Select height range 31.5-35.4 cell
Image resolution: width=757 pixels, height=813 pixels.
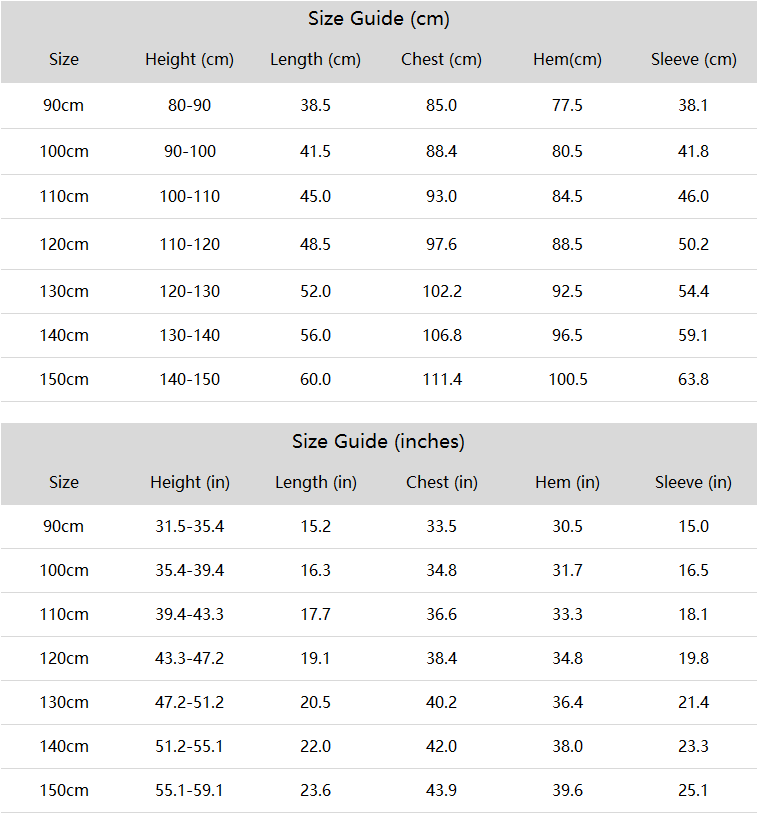coord(190,527)
